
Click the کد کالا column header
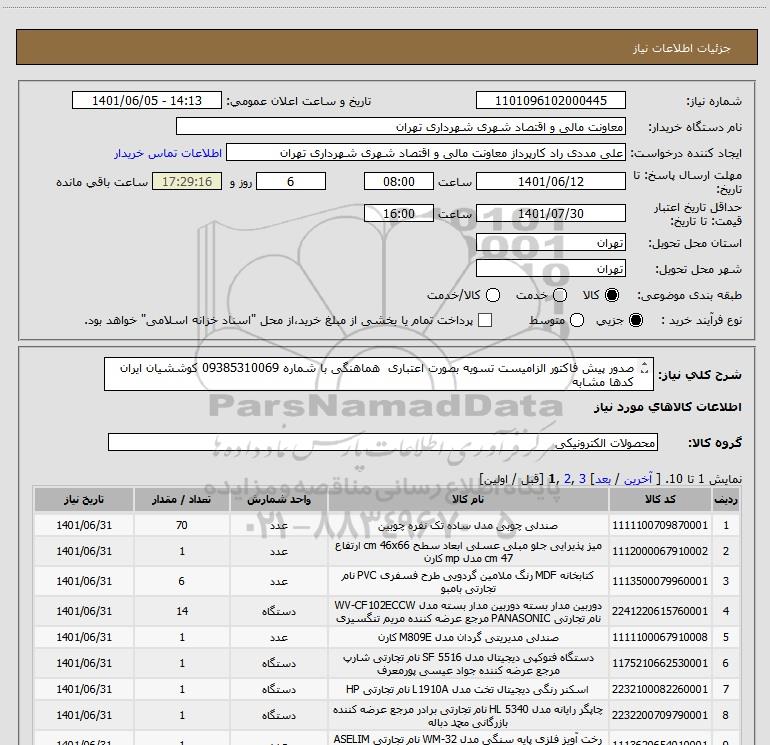point(660,499)
